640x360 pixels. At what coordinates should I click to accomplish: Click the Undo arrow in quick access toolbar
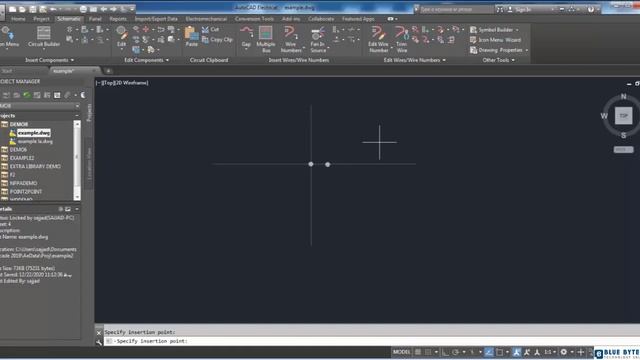pyautogui.click(x=53, y=9)
